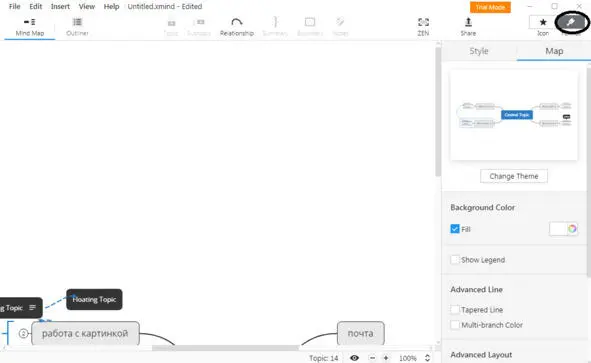591x363 pixels.
Task: Switch to the Style tab
Action: 479,51
